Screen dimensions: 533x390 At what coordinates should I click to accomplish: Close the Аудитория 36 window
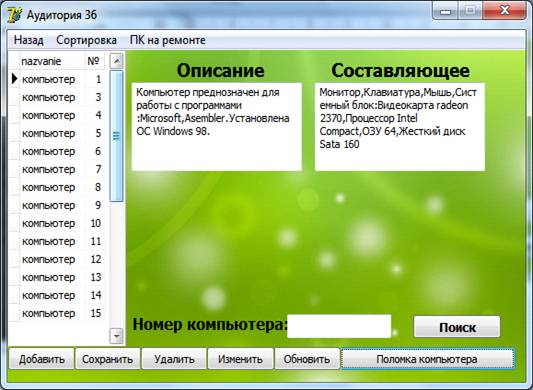tap(505, 11)
